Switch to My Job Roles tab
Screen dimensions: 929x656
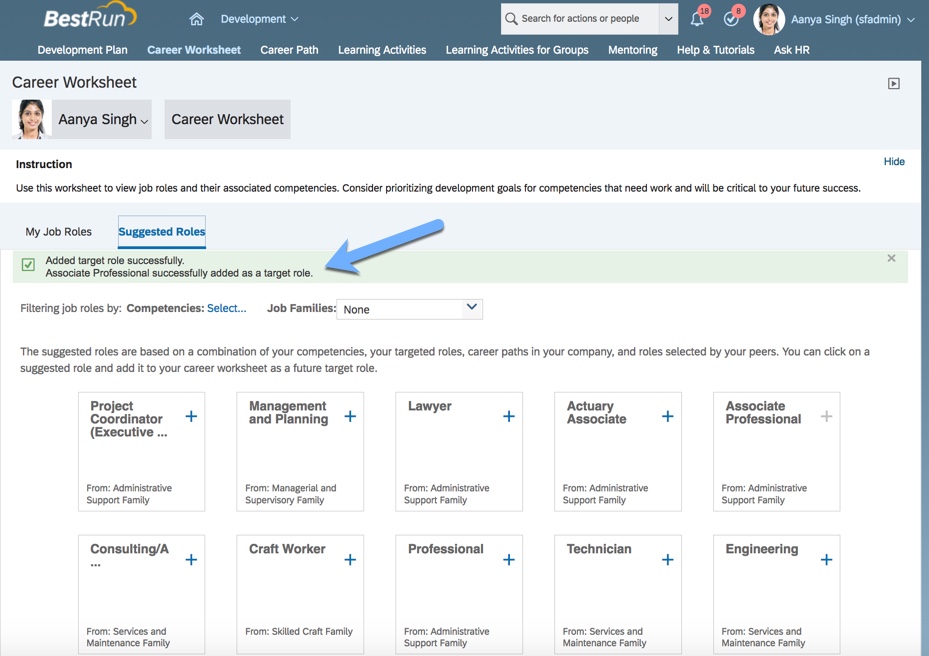click(x=58, y=232)
